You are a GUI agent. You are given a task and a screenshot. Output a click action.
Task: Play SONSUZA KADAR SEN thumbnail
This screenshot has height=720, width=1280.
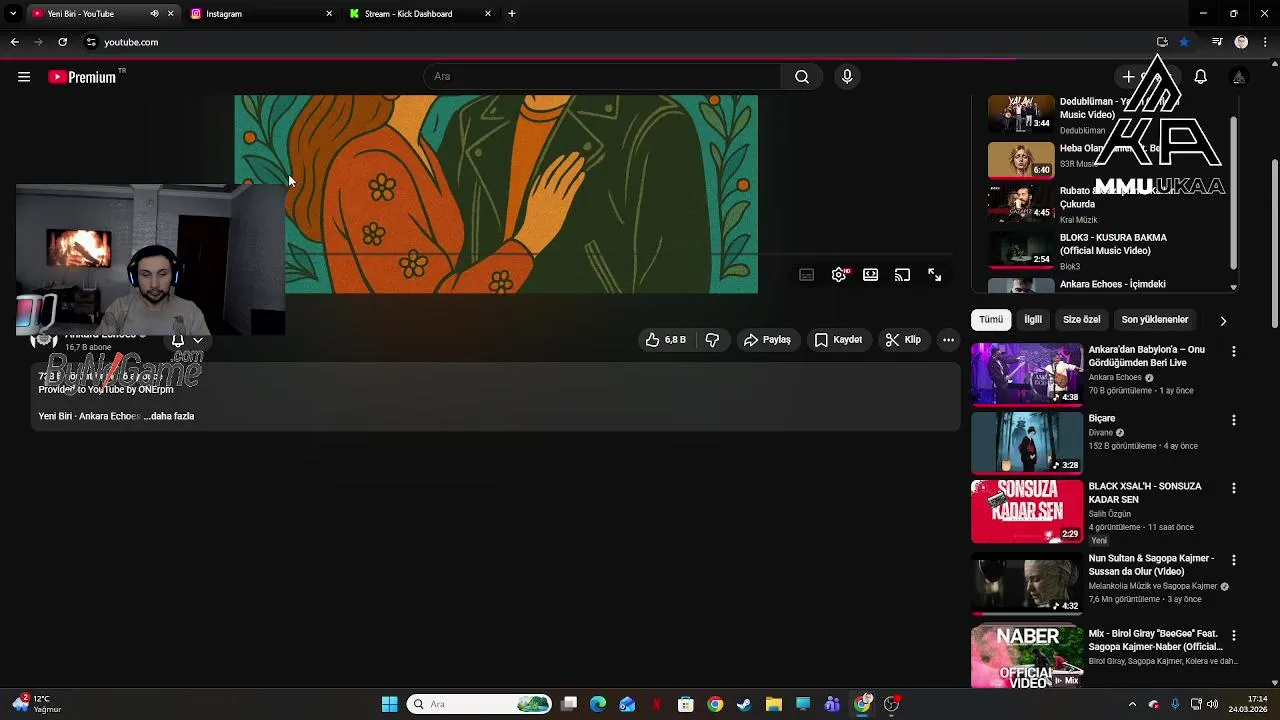(x=1027, y=511)
